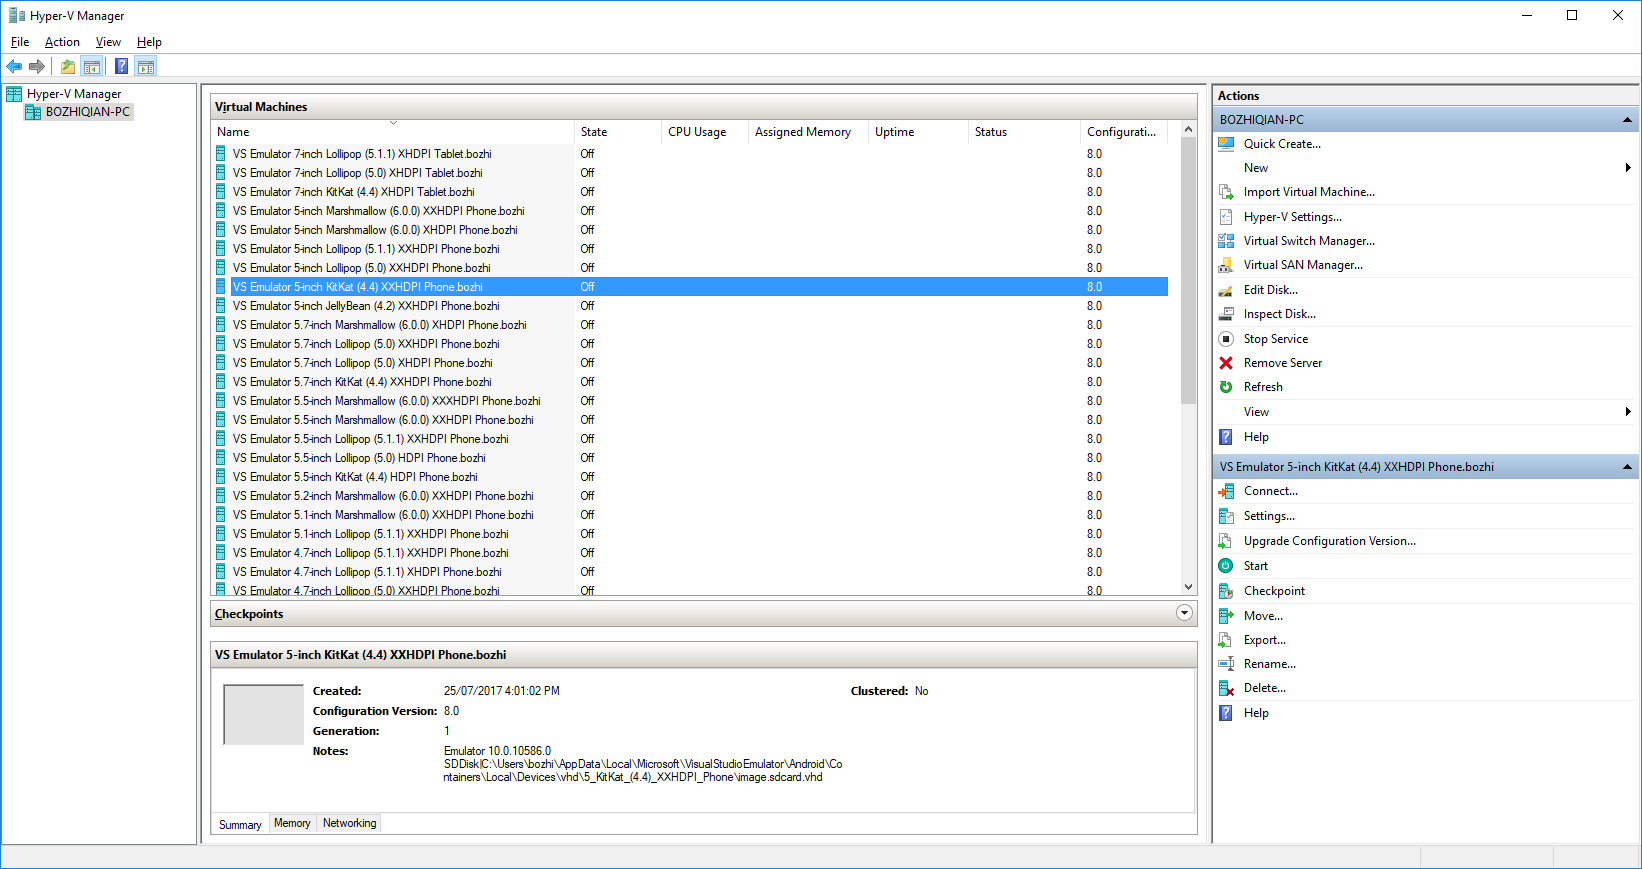Screen dimensions: 1642x869
Task: Click the Move icon in VM actions
Action: (1226, 616)
